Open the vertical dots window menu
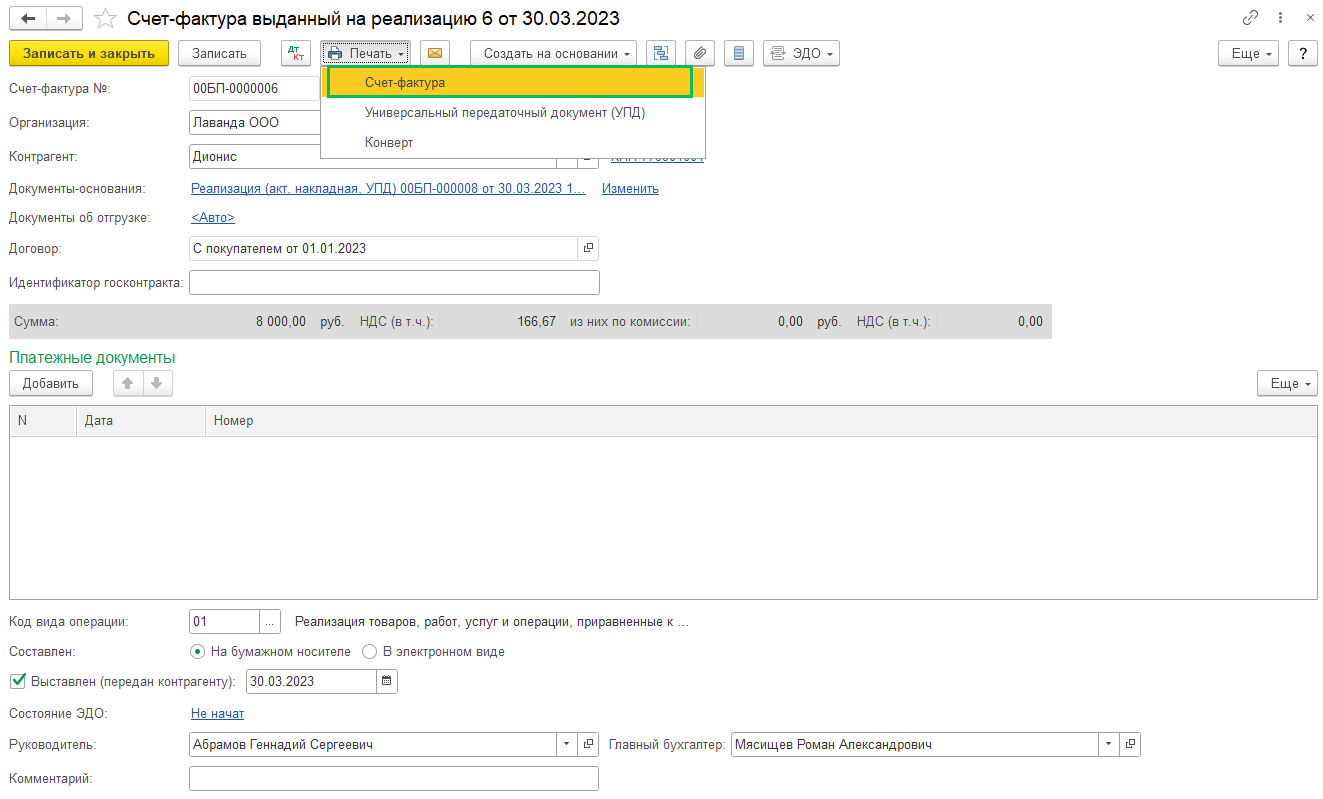The width and height of the screenshot is (1323, 799). (x=1280, y=18)
